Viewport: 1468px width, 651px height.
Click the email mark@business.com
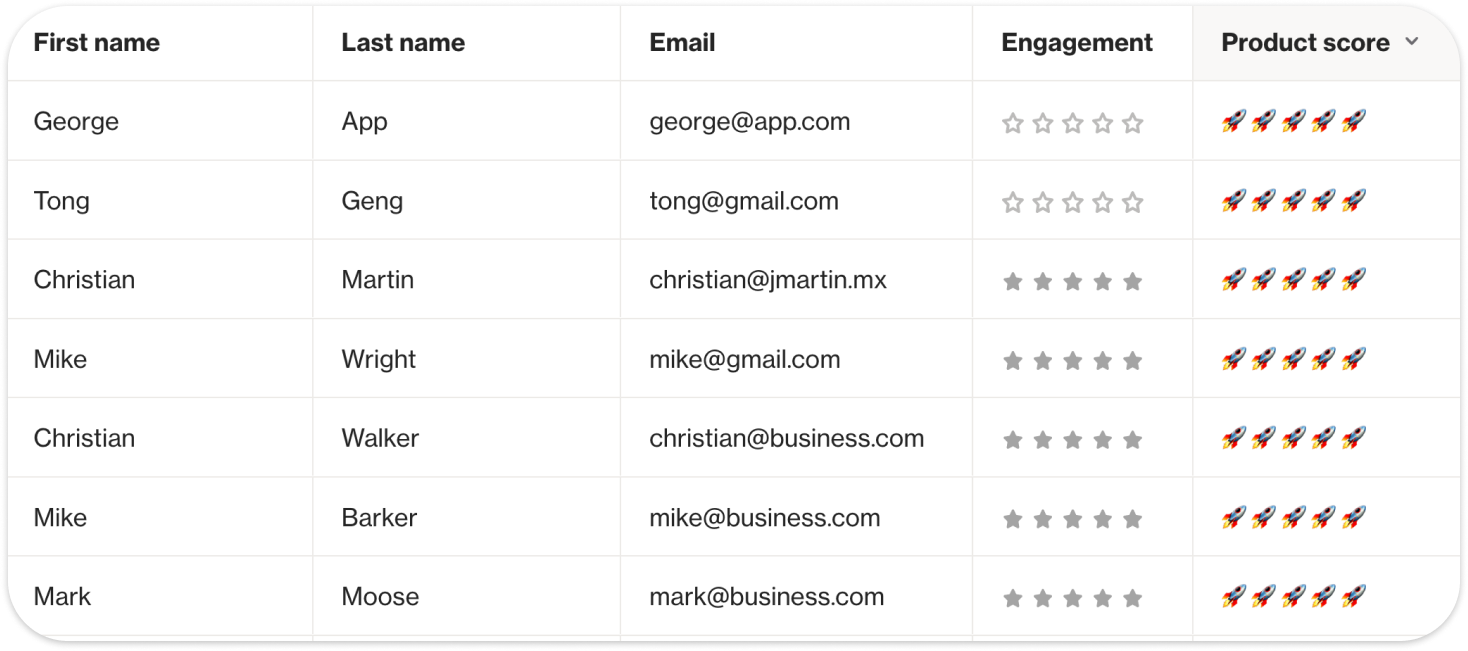[x=767, y=597]
